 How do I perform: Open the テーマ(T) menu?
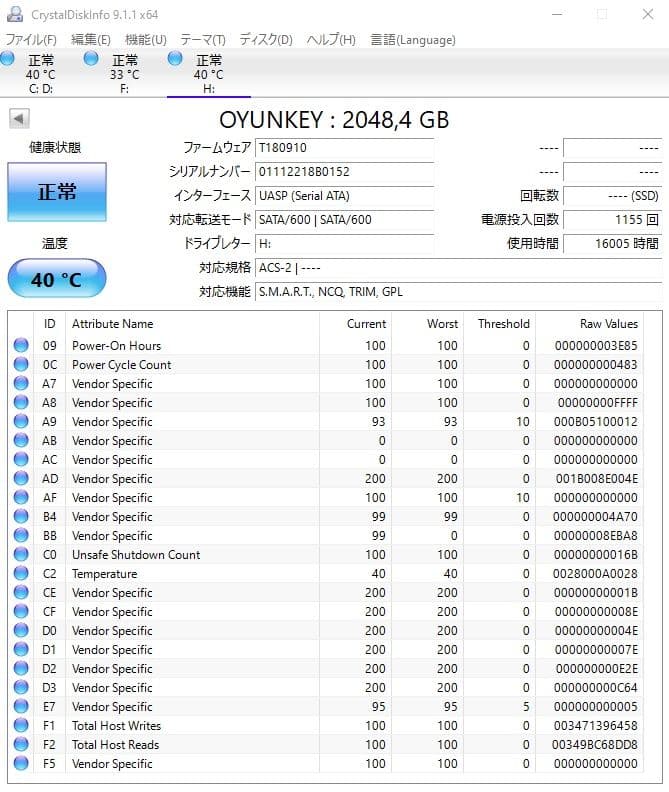203,39
